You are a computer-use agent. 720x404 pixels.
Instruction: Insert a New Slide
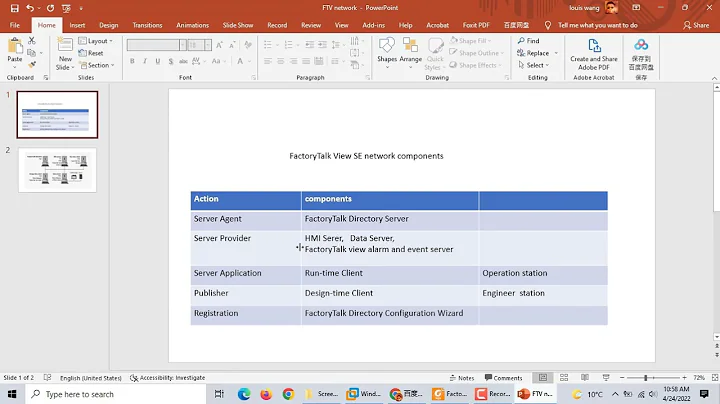click(65, 53)
